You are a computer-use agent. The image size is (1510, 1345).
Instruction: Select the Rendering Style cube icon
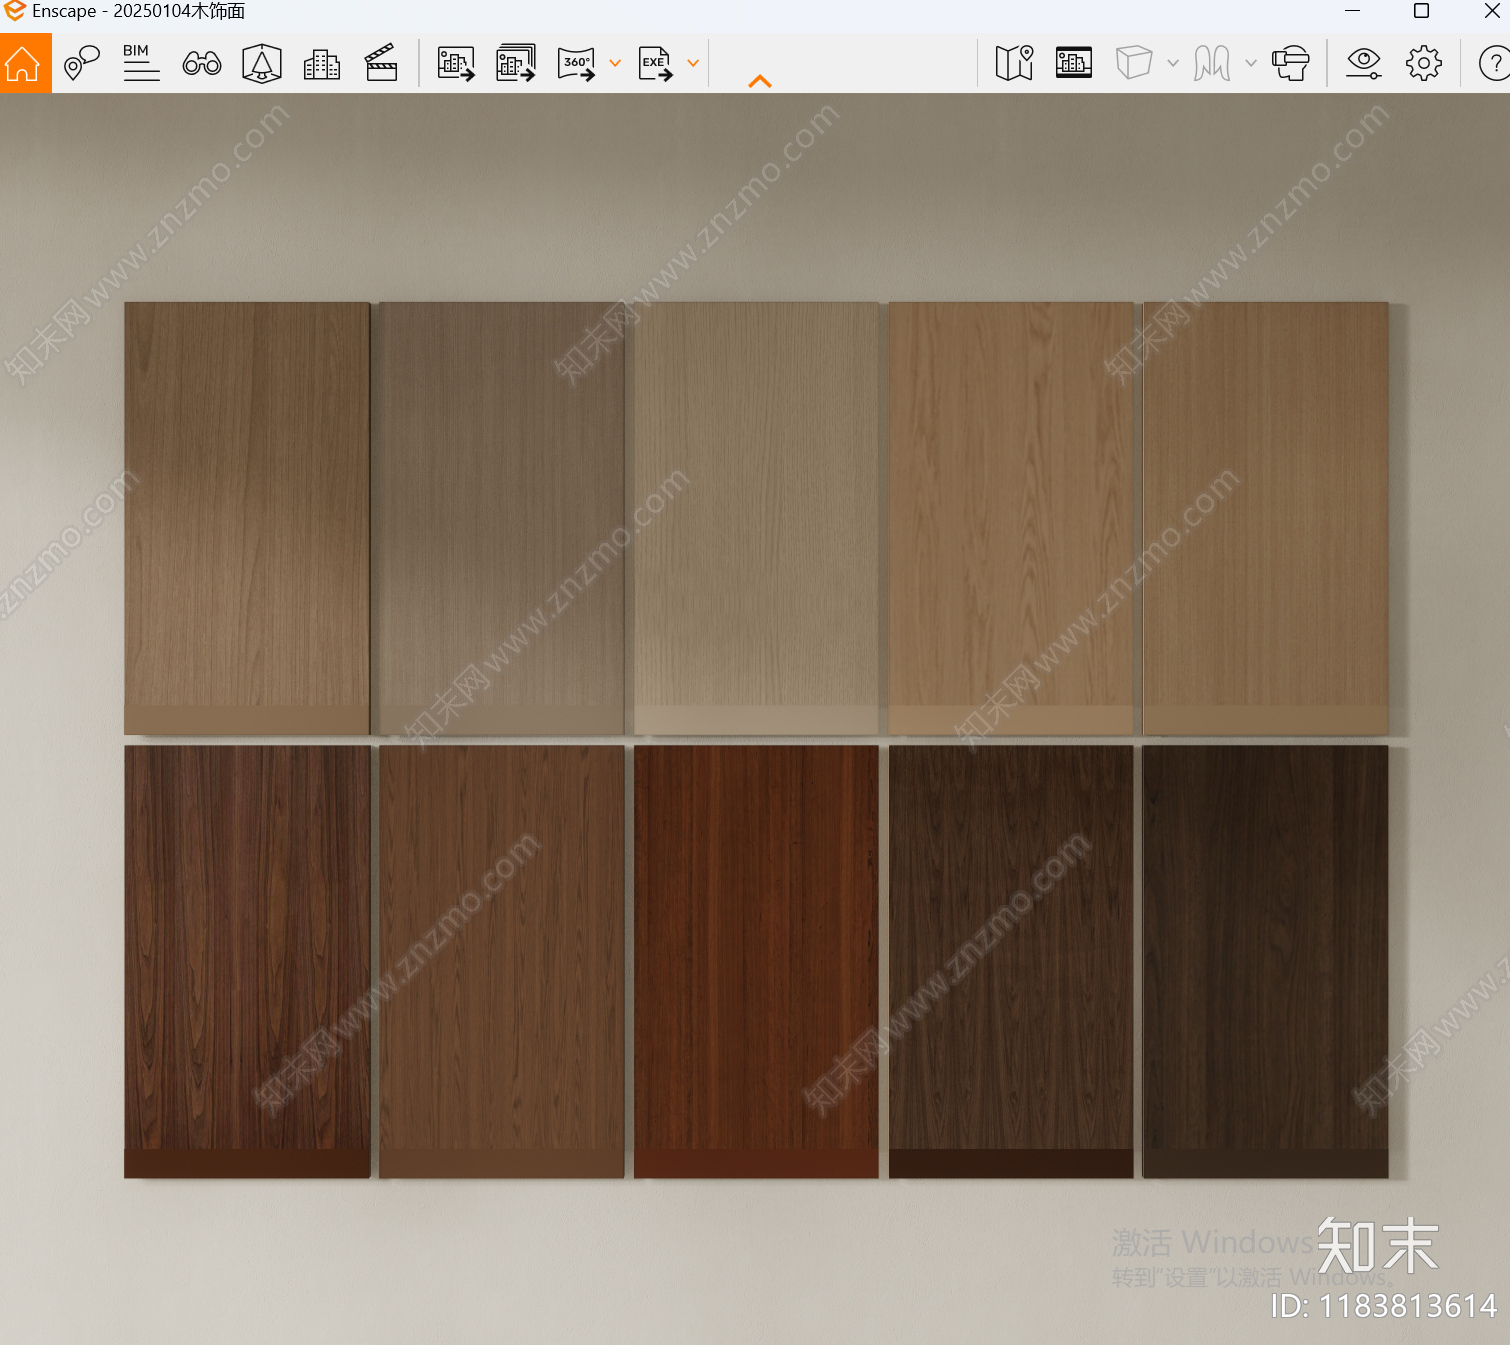click(1134, 63)
